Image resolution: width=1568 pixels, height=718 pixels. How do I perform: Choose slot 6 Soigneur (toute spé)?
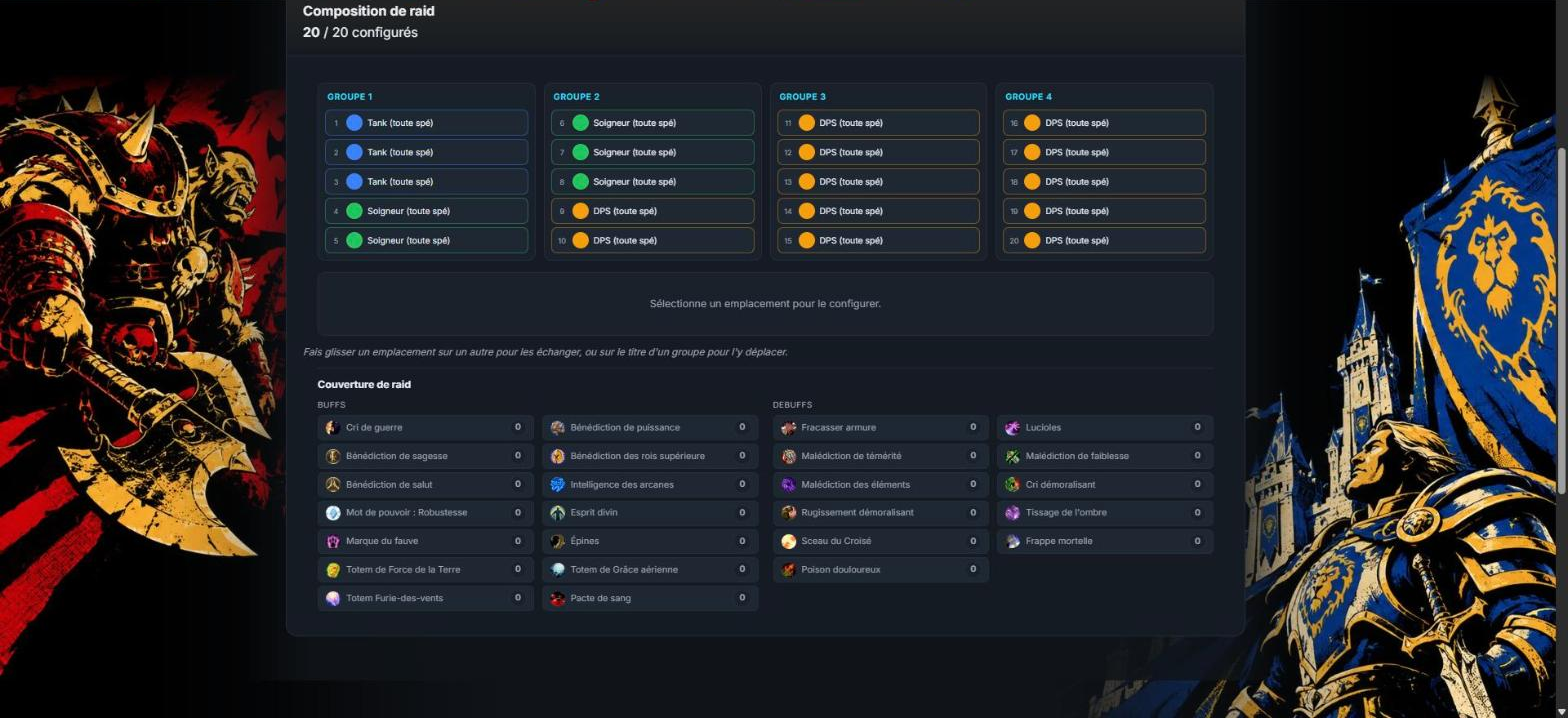[x=653, y=123]
